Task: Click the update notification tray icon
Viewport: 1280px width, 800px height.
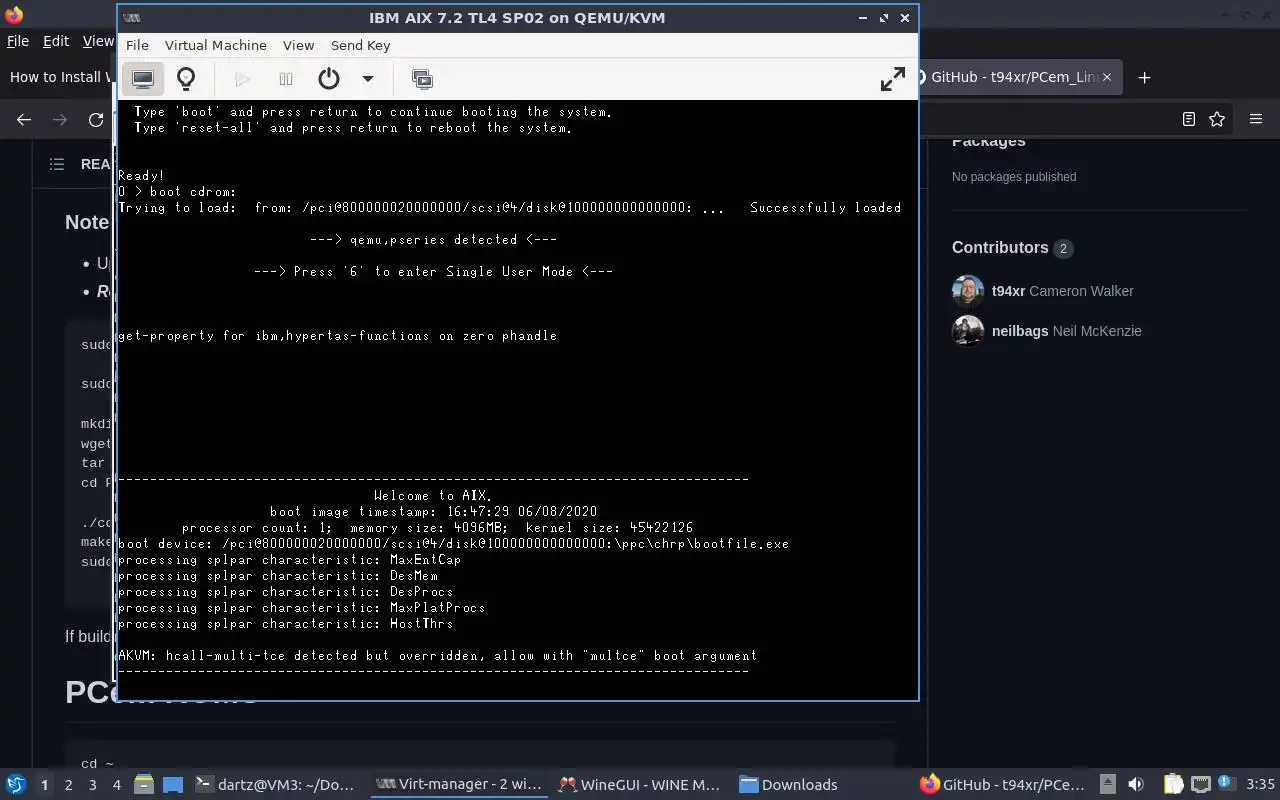Action: tap(1225, 785)
